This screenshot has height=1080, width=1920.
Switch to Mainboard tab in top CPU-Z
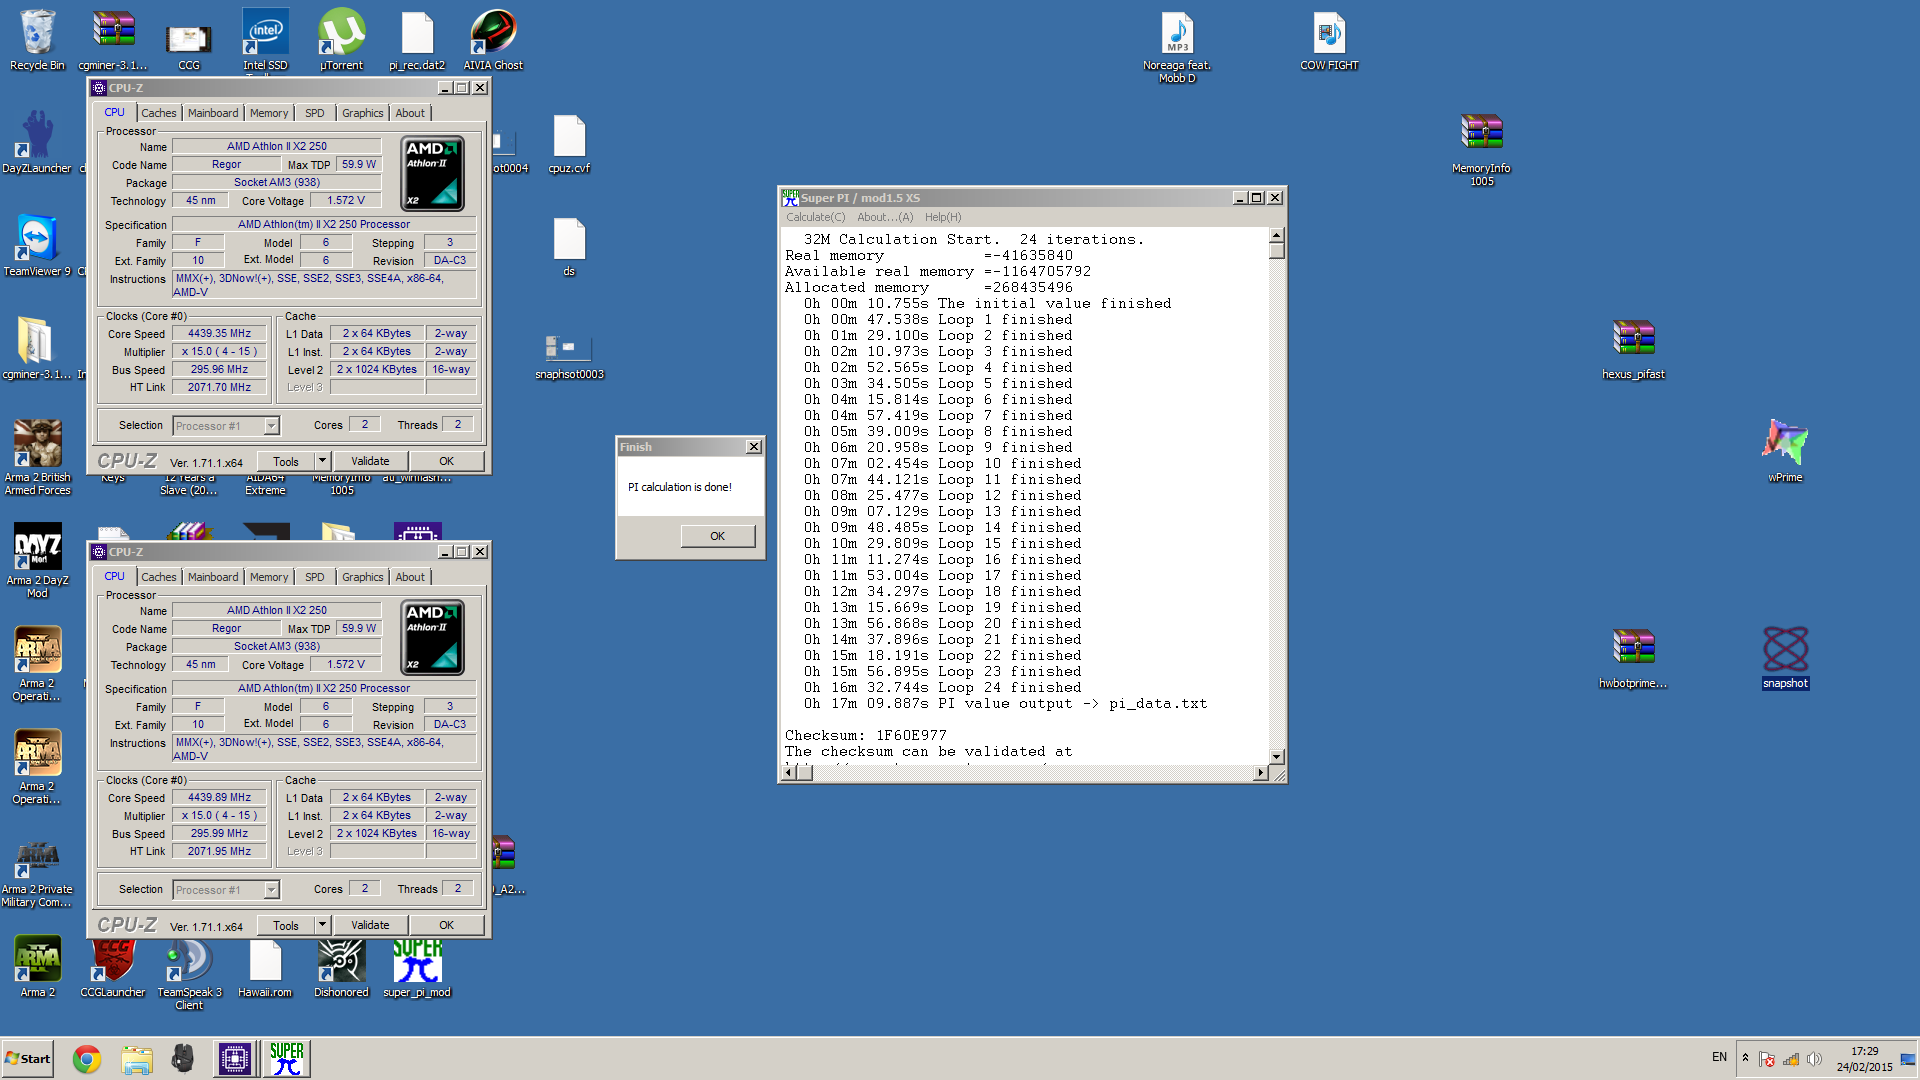[x=213, y=113]
